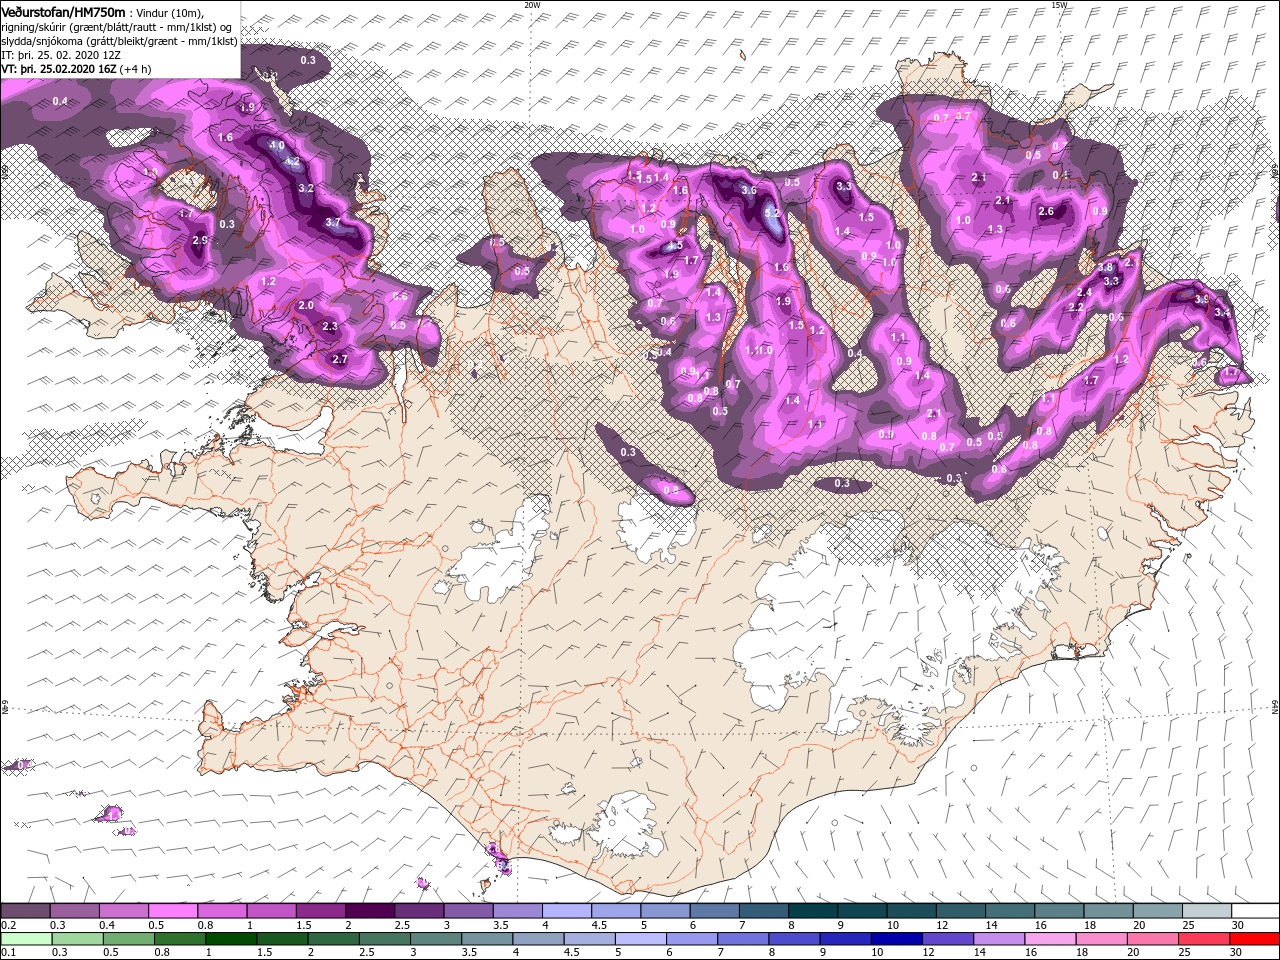This screenshot has height=960, width=1280.
Task: Click the 3.4 precipitation value on the map
Action: [x=1221, y=313]
